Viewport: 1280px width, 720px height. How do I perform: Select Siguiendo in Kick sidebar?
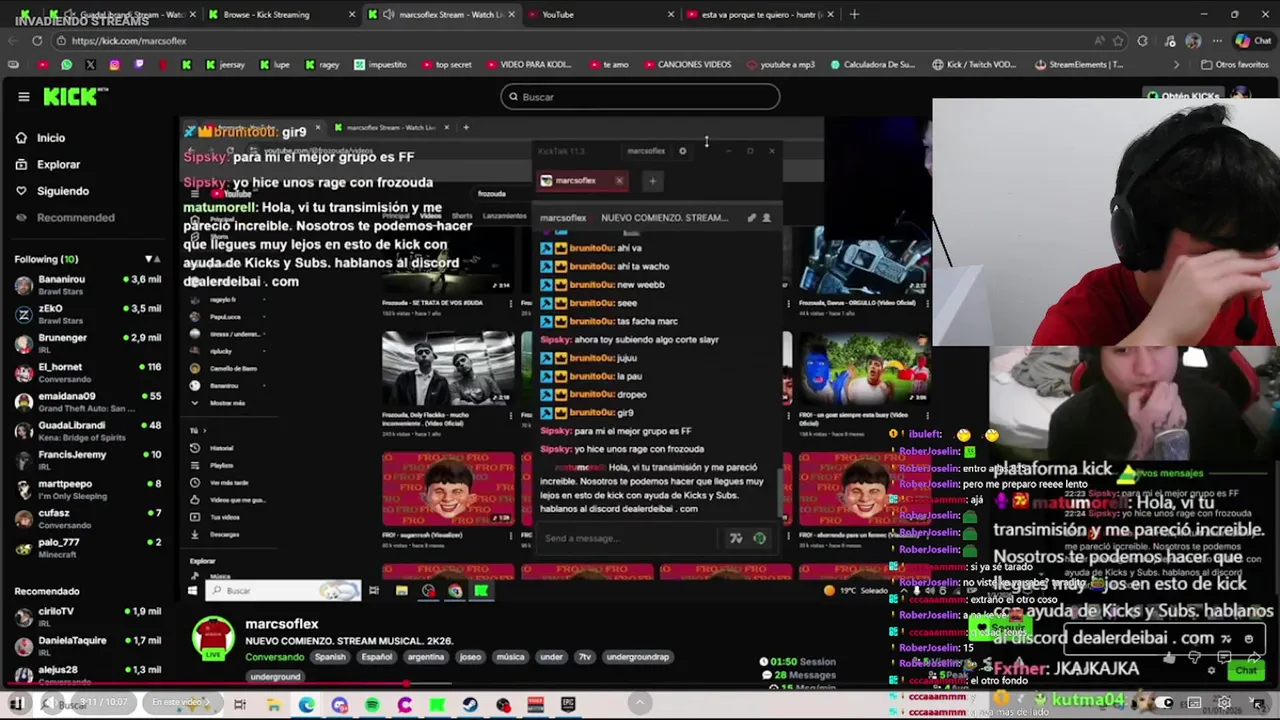point(62,191)
